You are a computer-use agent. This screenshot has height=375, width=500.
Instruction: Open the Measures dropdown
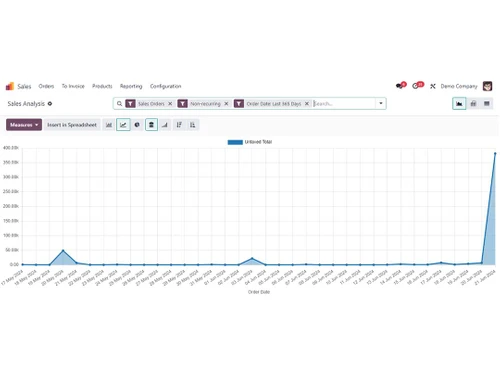(24, 125)
